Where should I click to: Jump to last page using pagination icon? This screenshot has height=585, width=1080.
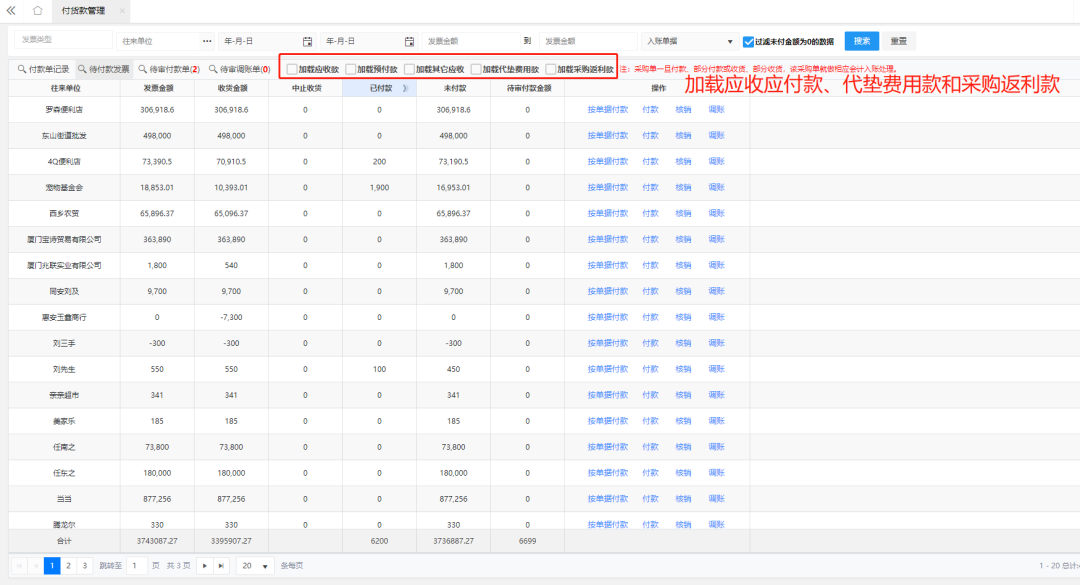[222, 566]
